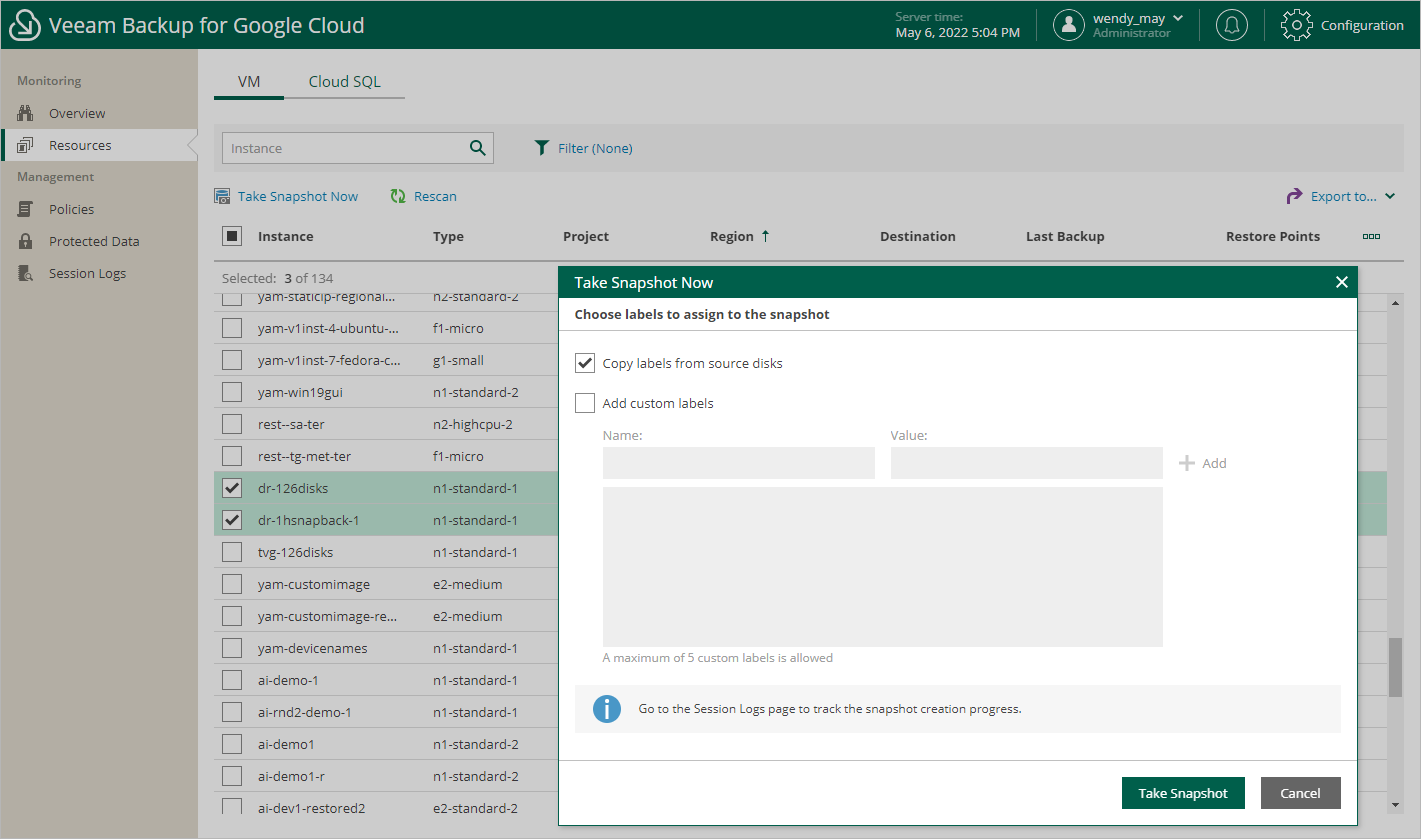1421x839 pixels.
Task: Click the Protected Data lock icon
Action: point(26,241)
